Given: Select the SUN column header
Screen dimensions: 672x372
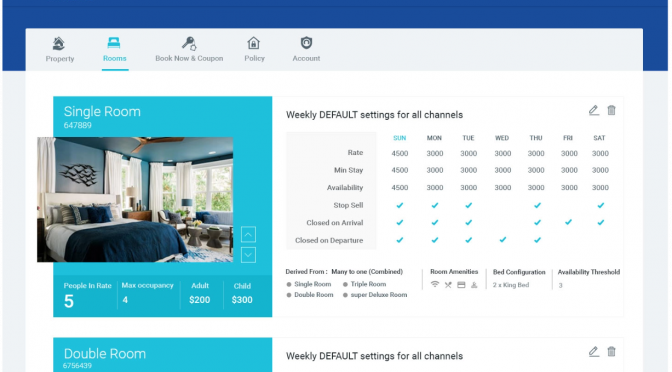Looking at the screenshot, I should 399,138.
